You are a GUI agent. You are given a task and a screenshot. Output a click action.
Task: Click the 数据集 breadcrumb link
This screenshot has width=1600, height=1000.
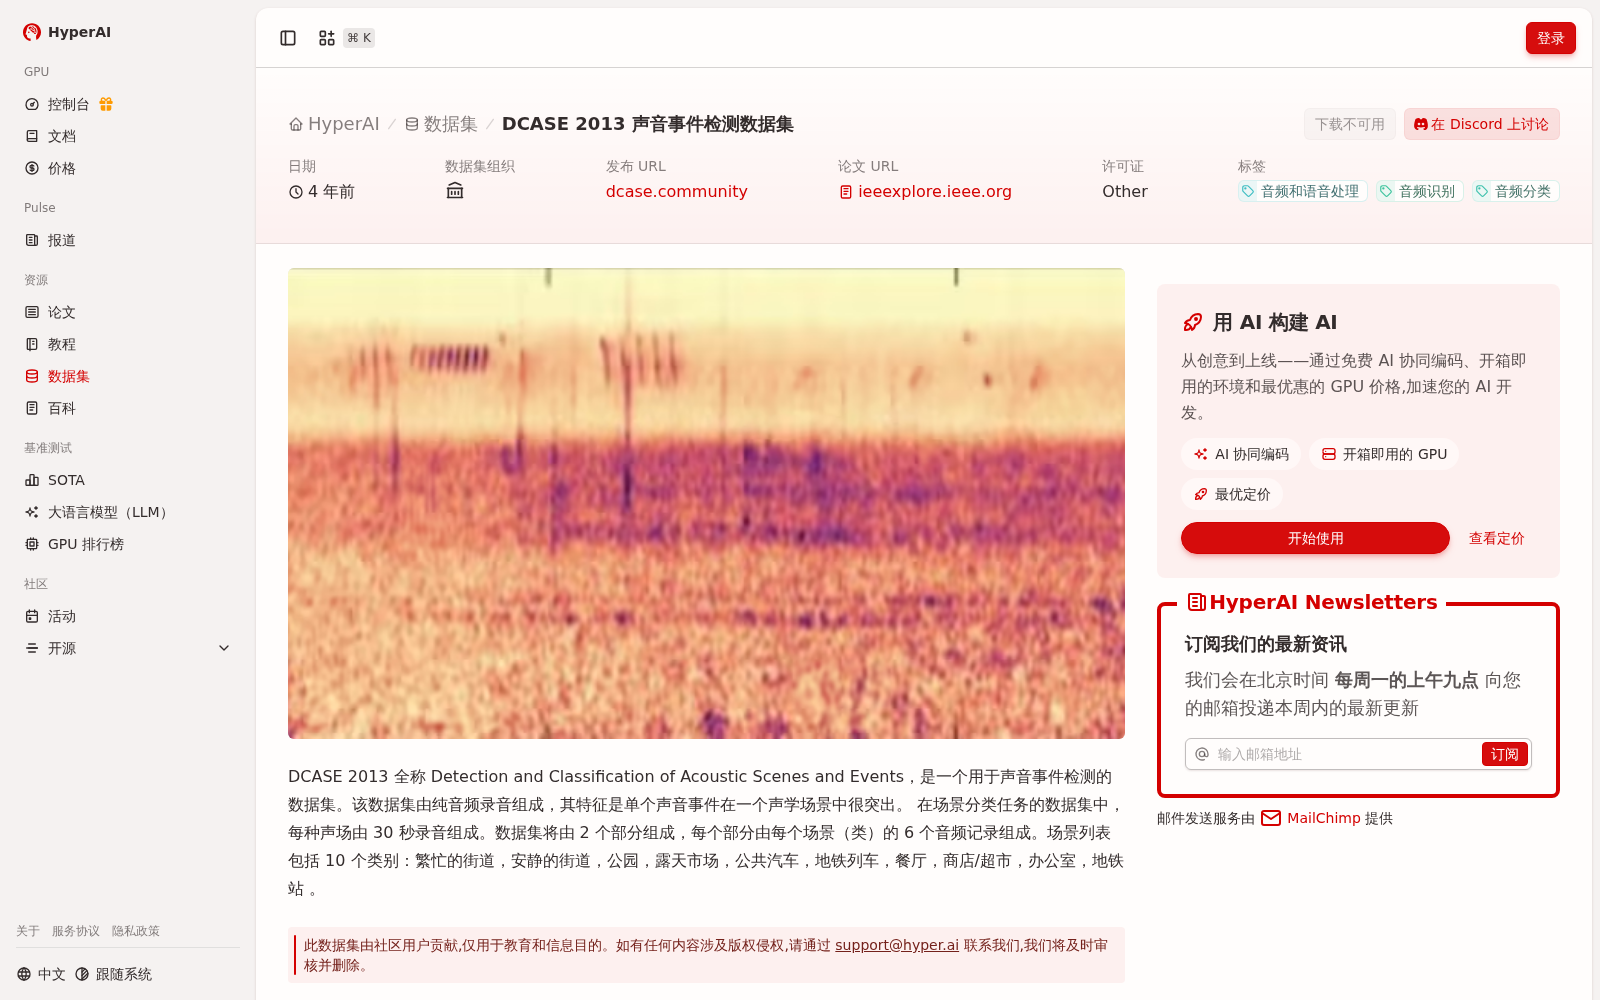(x=441, y=124)
